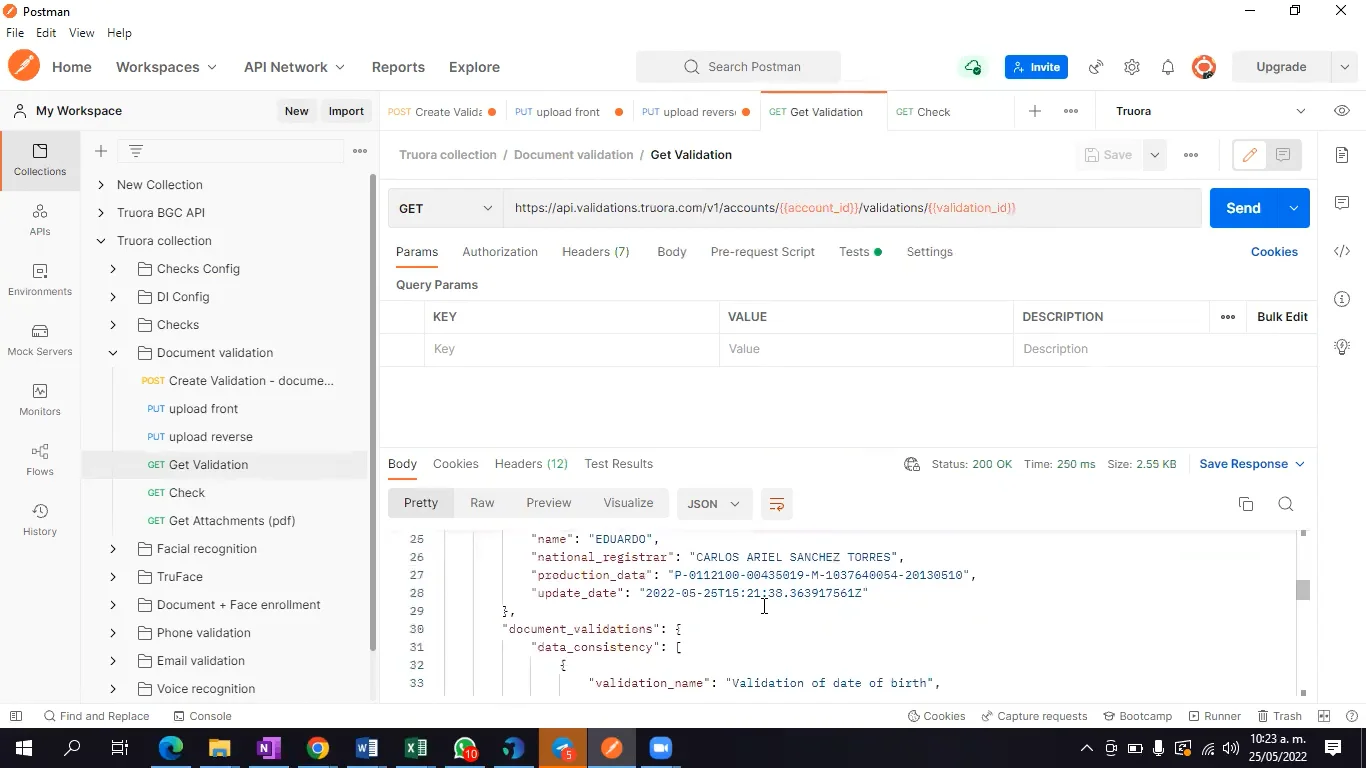Open a new request tab with plus
This screenshot has width=1366, height=768.
pos(1035,111)
